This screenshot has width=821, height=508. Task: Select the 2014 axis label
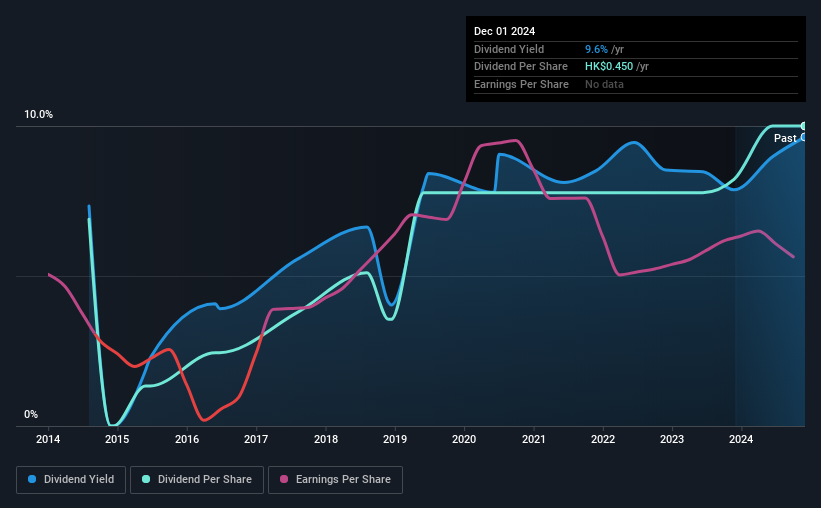click(48, 439)
